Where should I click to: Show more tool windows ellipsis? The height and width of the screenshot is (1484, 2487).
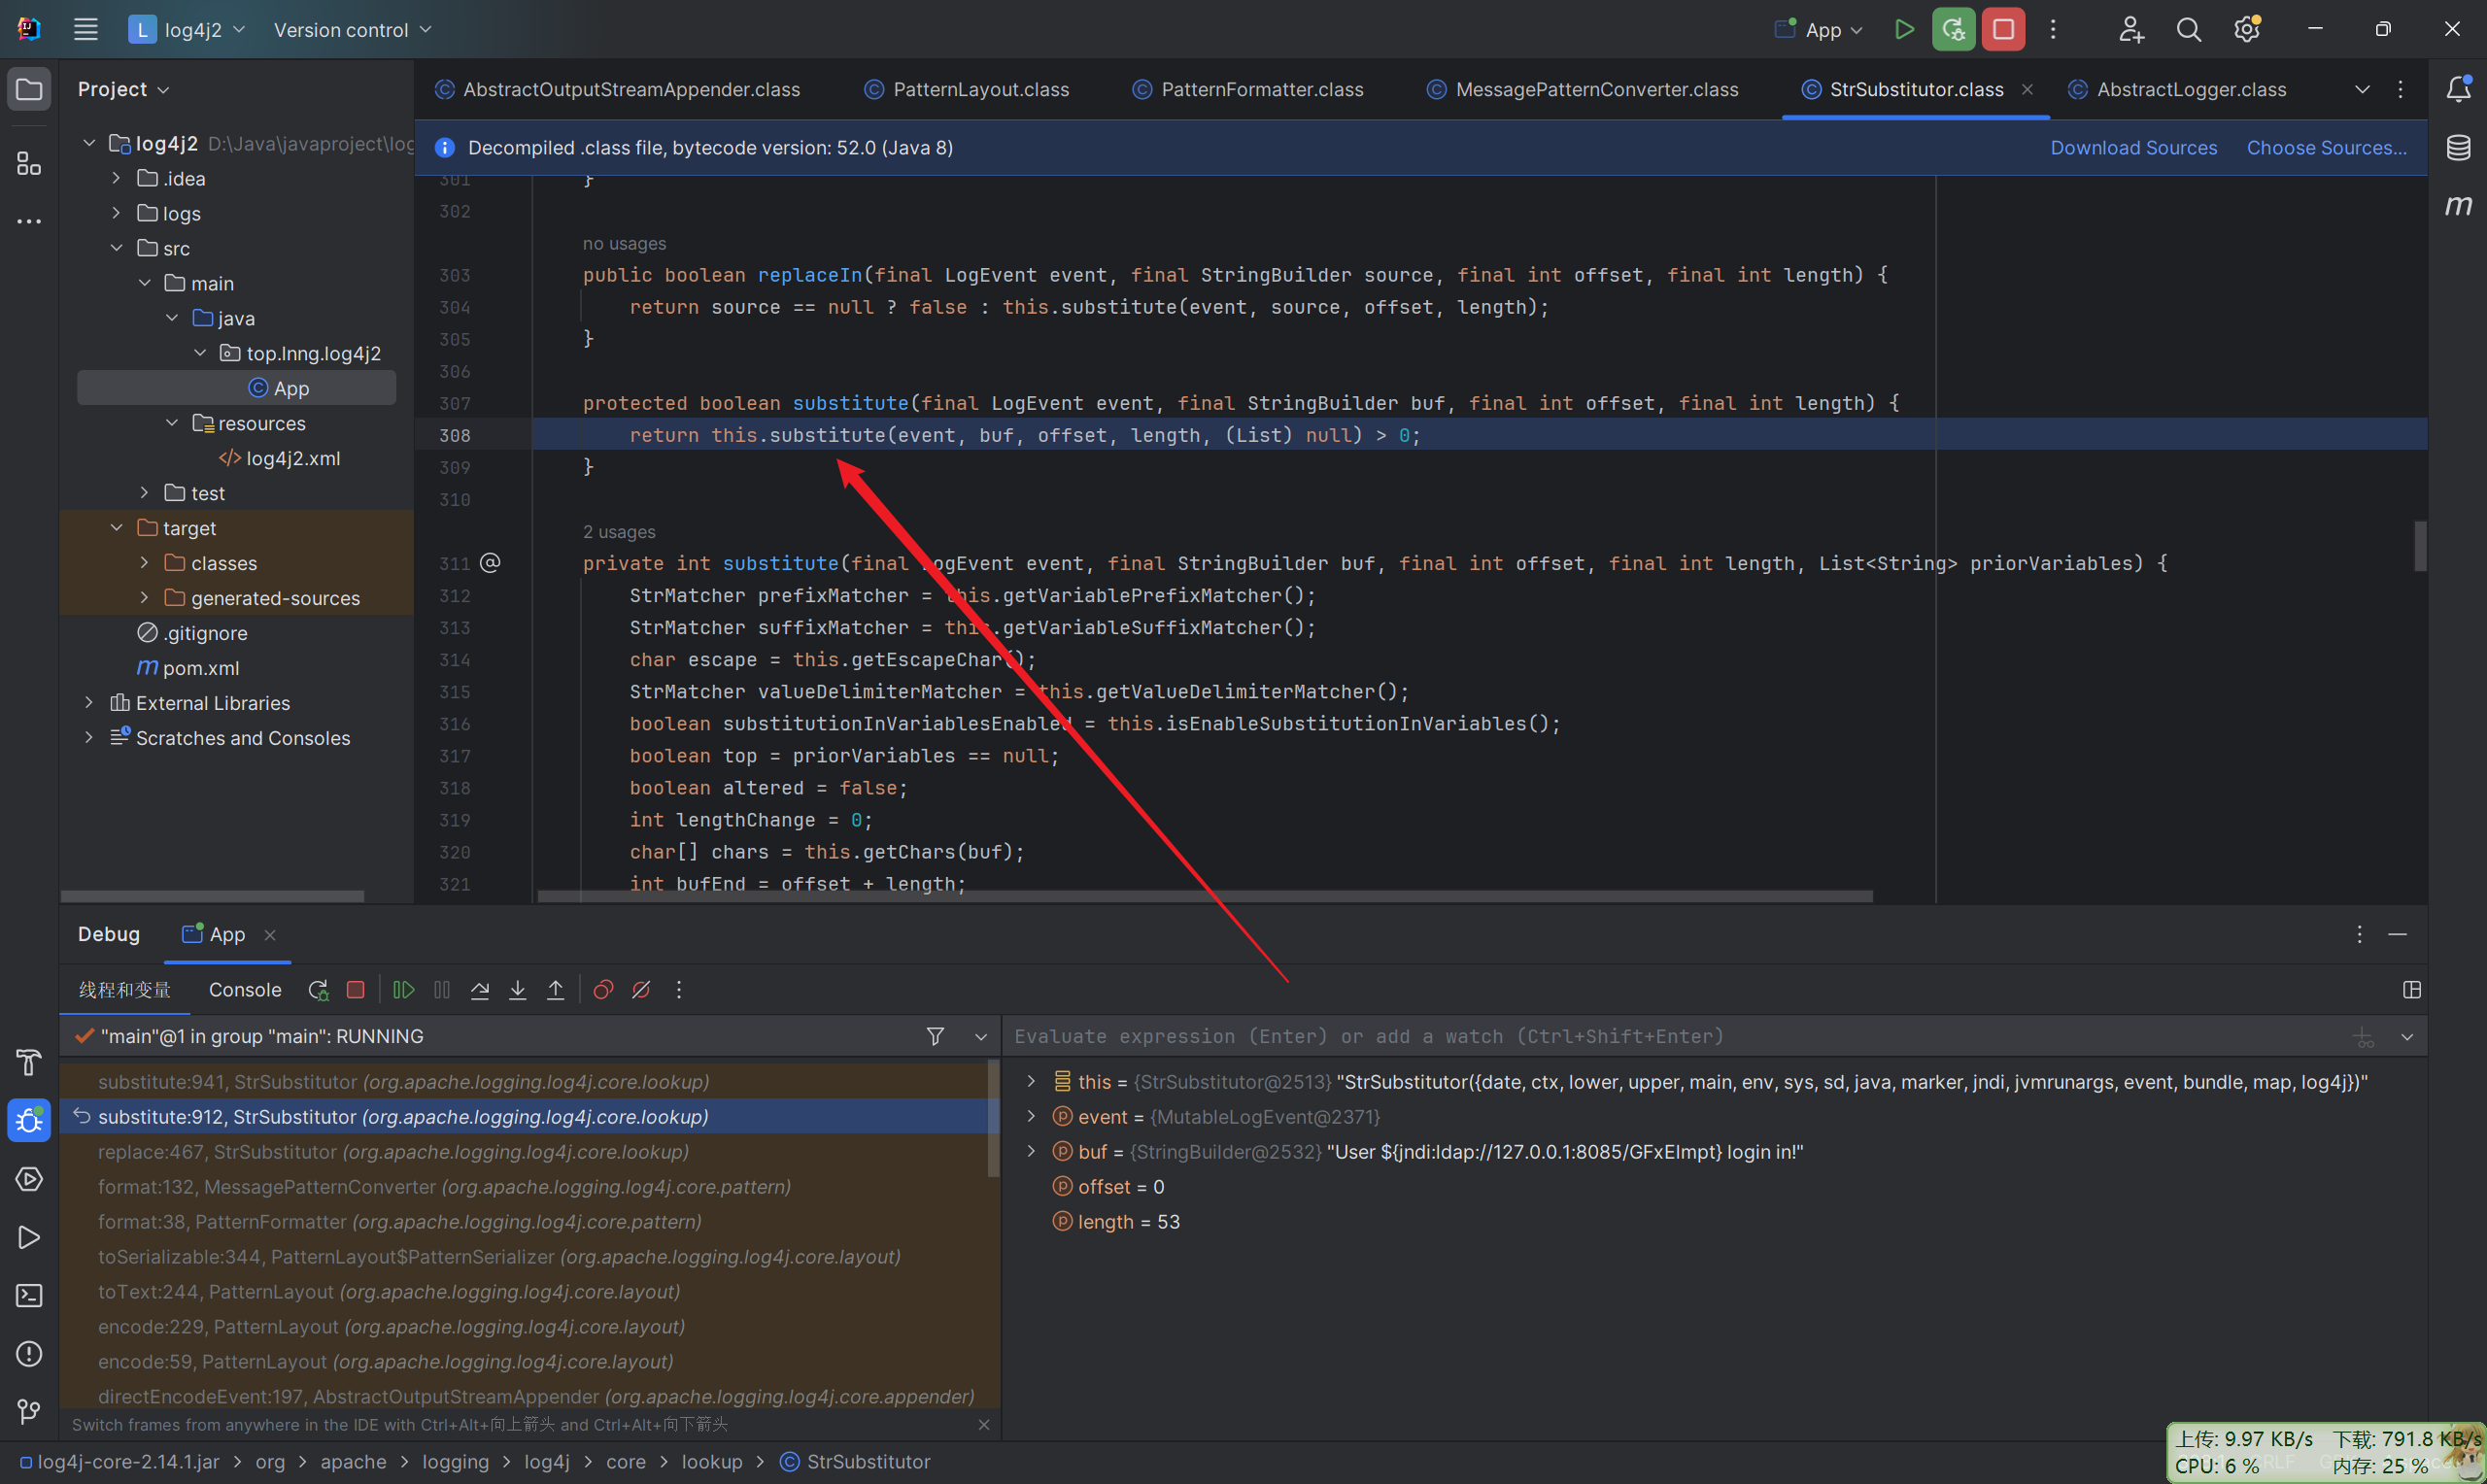click(29, 221)
